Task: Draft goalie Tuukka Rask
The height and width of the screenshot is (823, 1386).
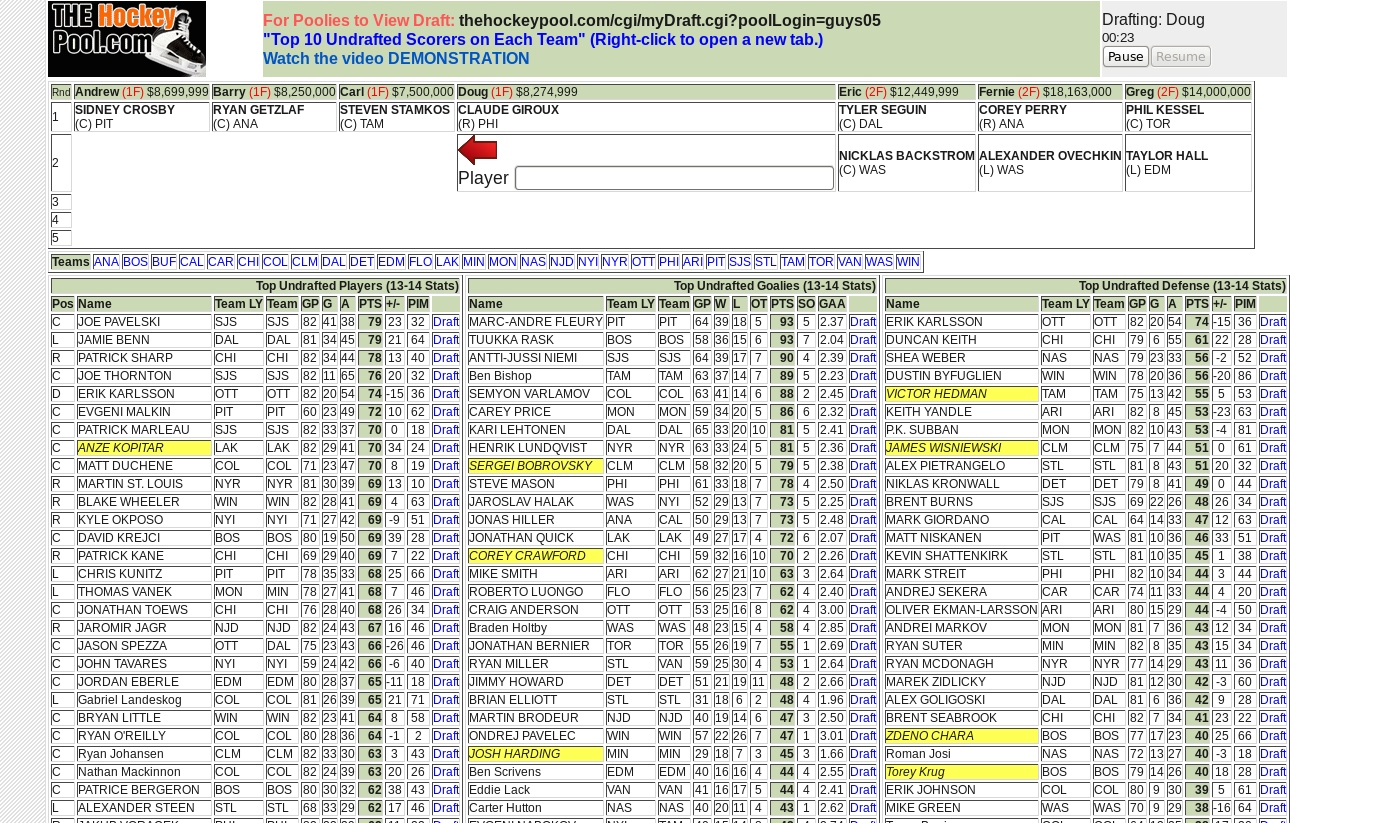Action: tap(863, 340)
